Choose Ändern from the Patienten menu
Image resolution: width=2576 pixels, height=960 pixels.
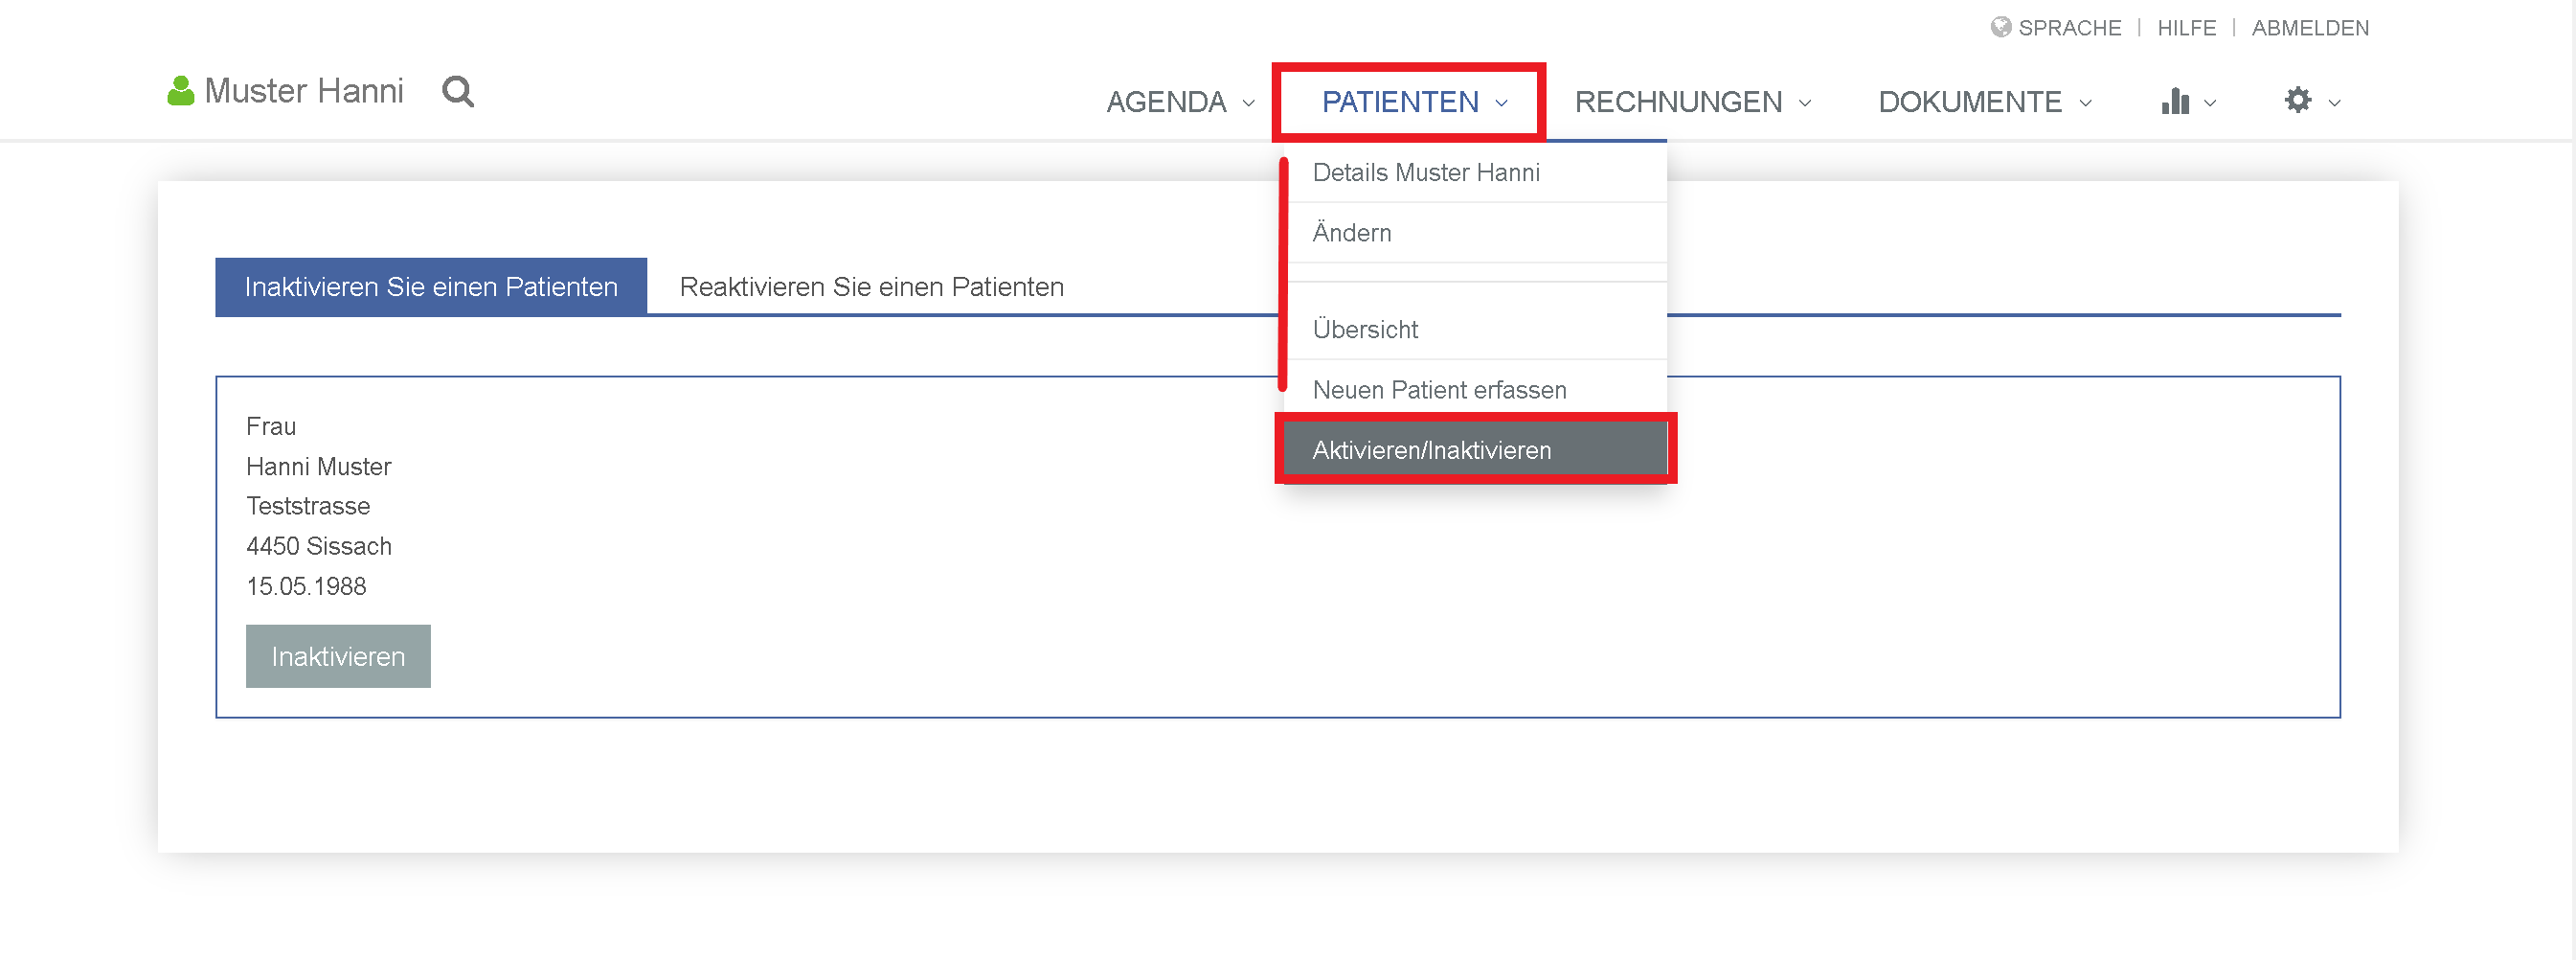(1476, 233)
